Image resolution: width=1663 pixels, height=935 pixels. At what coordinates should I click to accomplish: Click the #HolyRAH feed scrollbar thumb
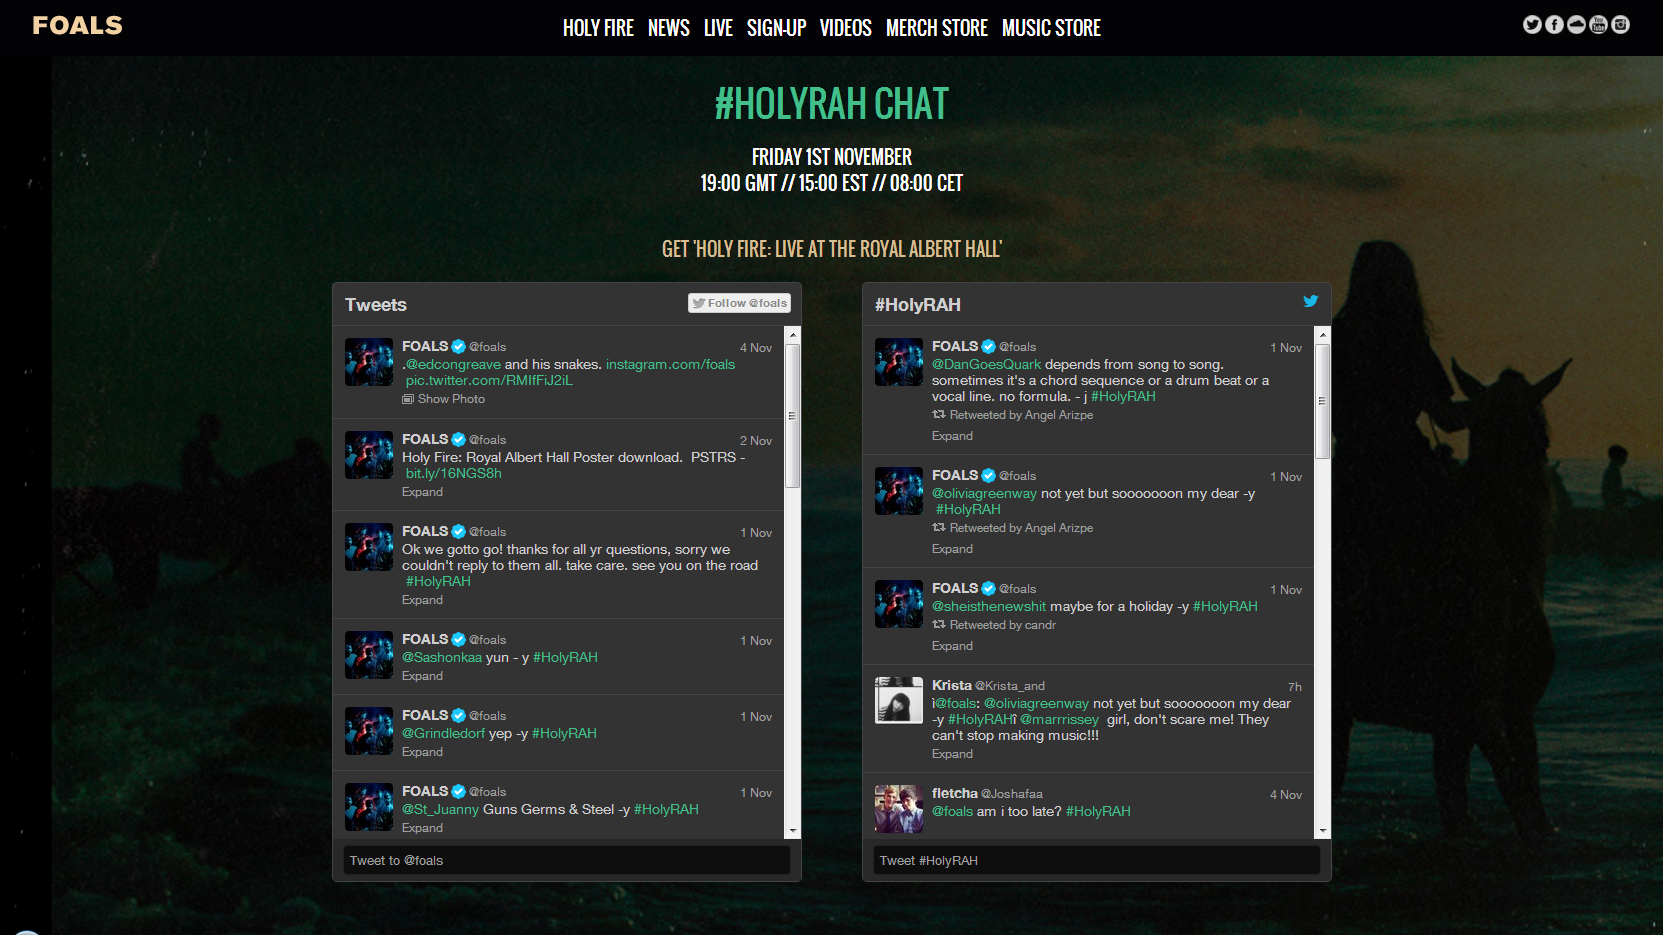1322,401
